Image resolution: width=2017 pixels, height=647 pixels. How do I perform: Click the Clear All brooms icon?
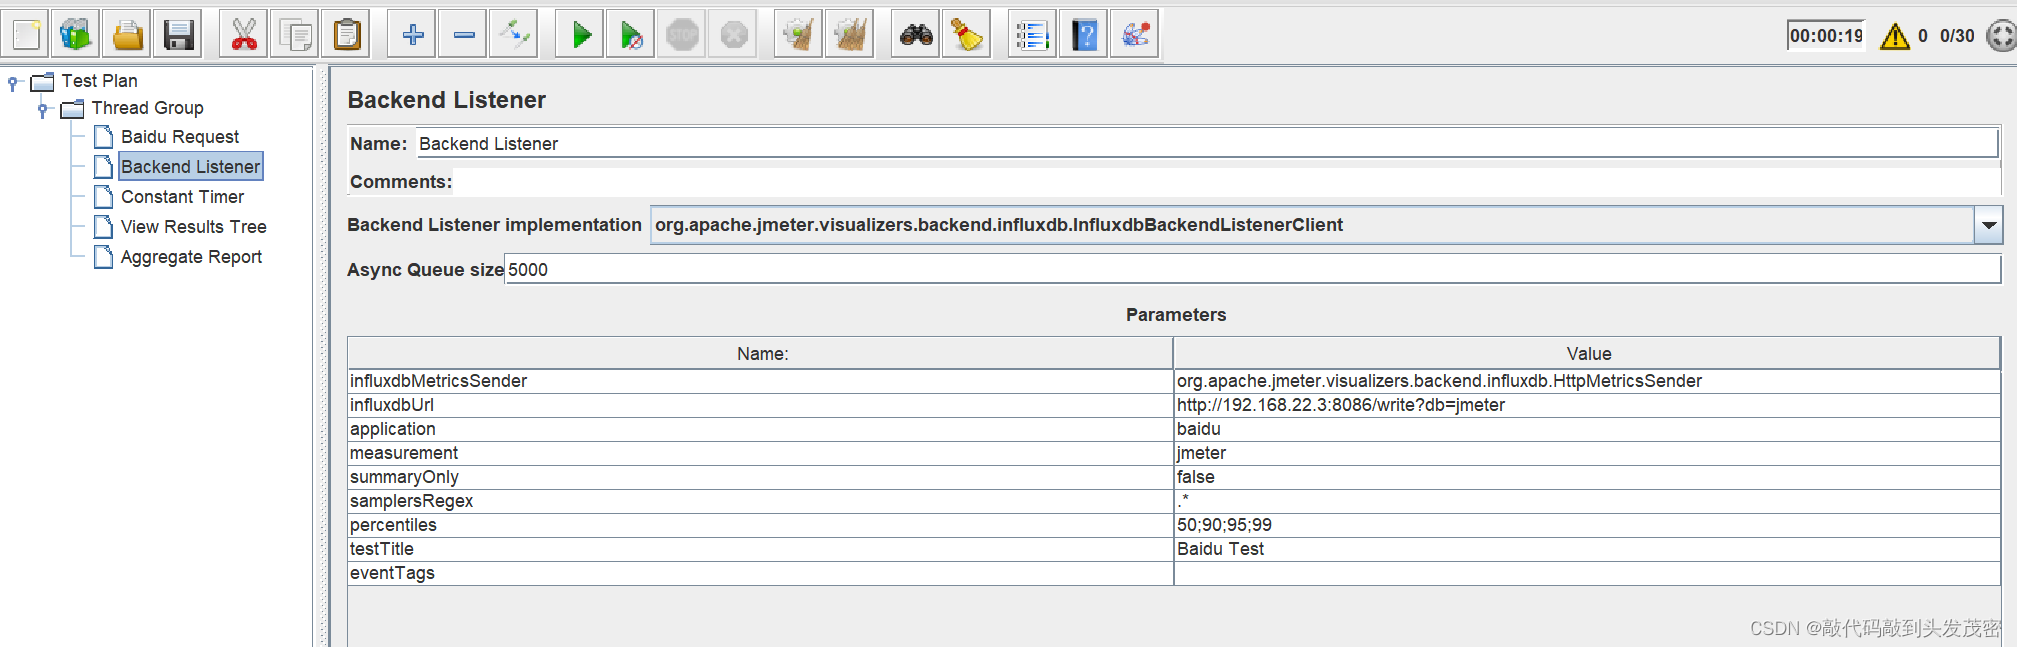pyautogui.click(x=851, y=35)
